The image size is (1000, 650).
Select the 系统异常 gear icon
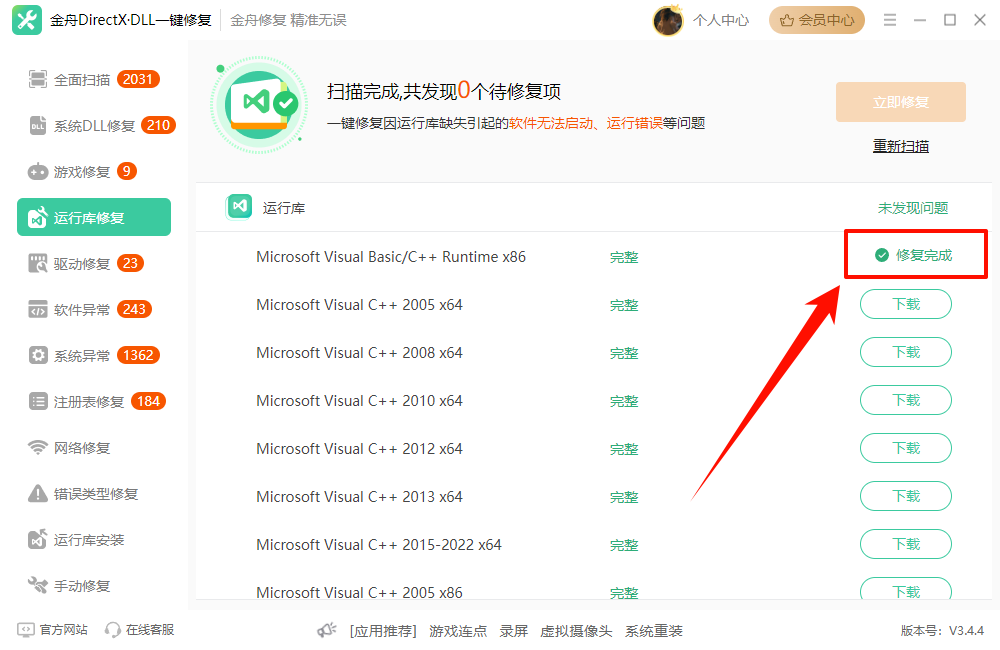click(x=38, y=355)
